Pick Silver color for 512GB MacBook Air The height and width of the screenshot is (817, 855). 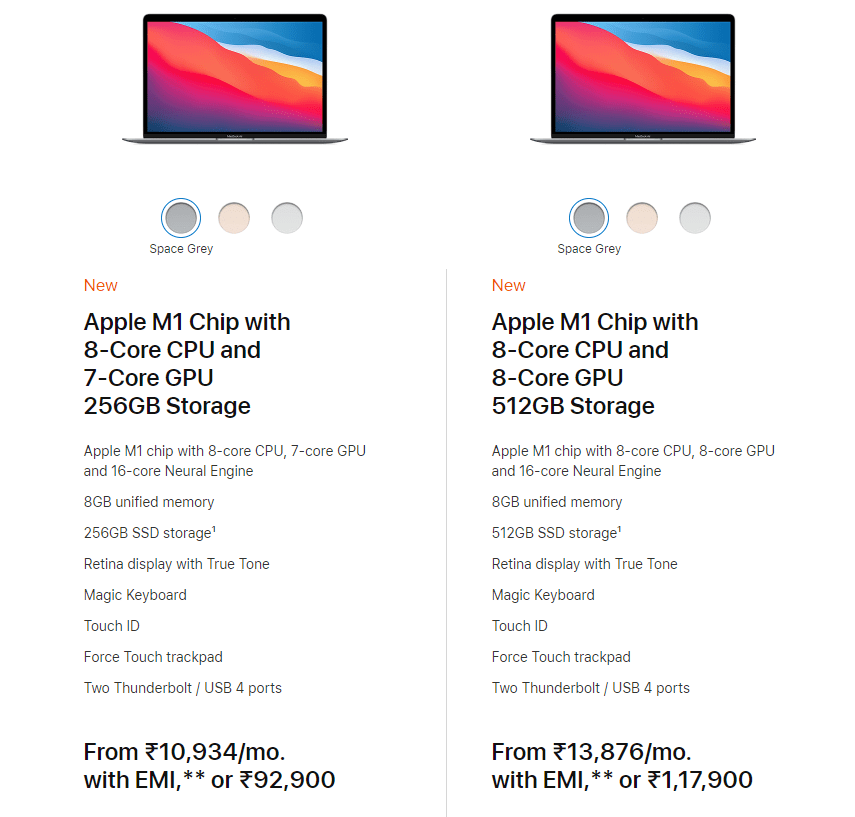[695, 218]
